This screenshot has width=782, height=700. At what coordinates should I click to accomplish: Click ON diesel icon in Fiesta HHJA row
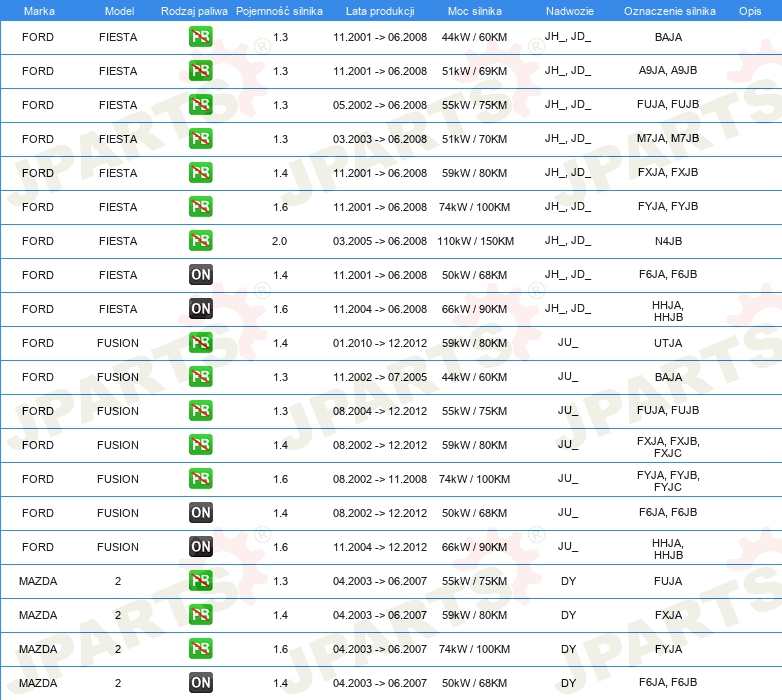200,309
